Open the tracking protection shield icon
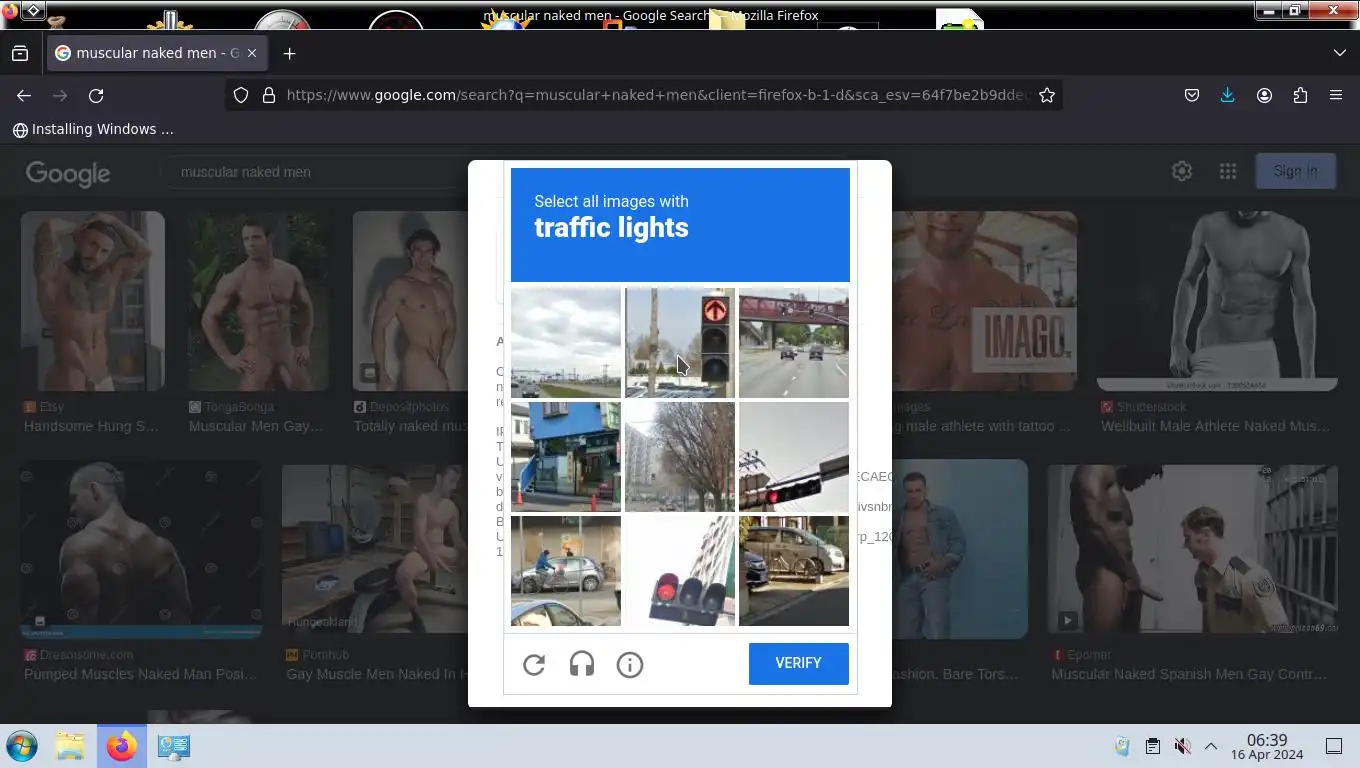The width and height of the screenshot is (1360, 768). click(241, 95)
